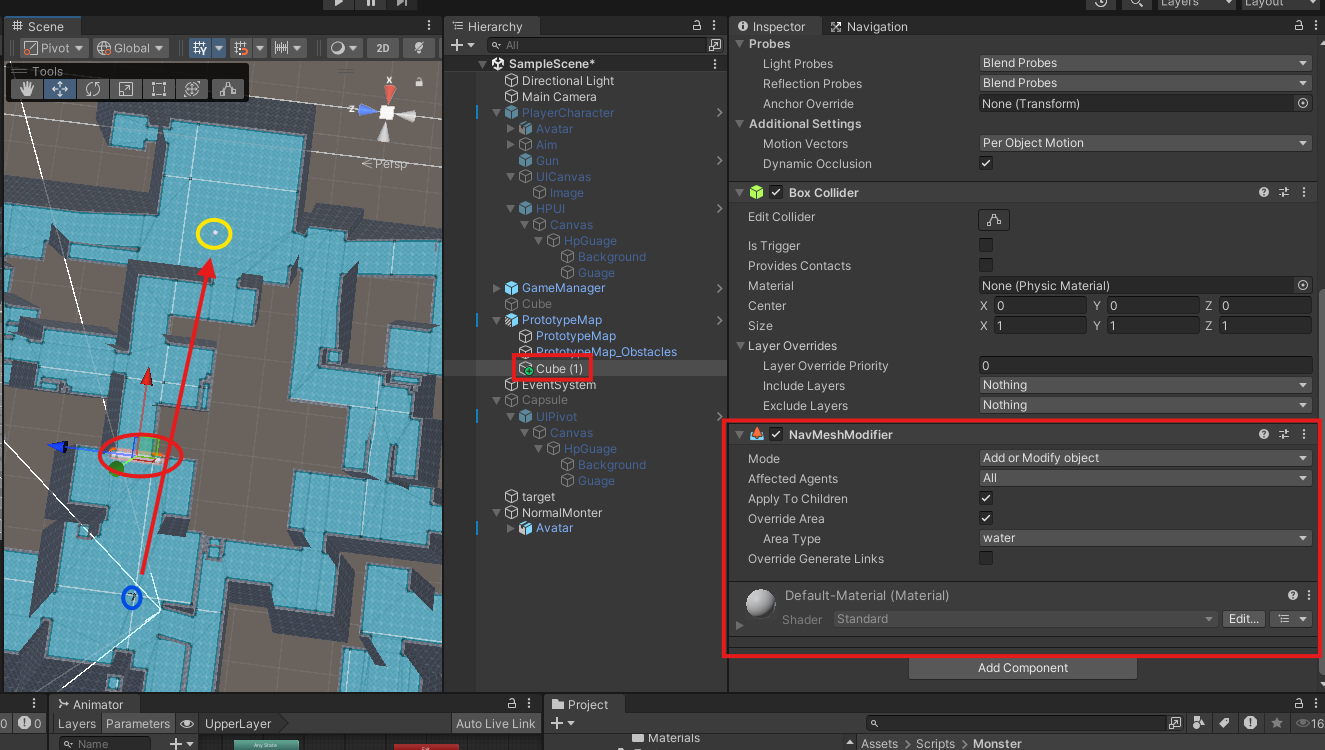Open Exclude Layers dropdown
1325x750 pixels.
tap(1146, 405)
